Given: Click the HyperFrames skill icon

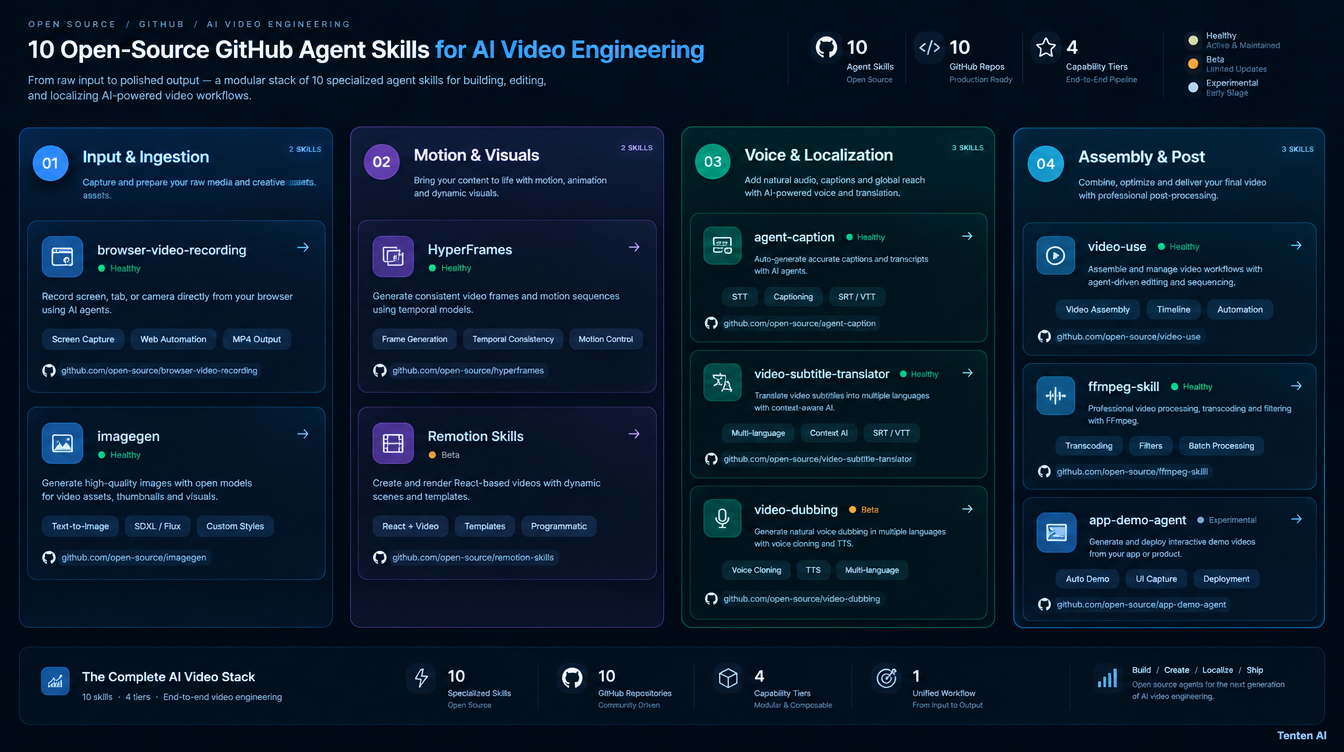Looking at the screenshot, I should coord(393,256).
